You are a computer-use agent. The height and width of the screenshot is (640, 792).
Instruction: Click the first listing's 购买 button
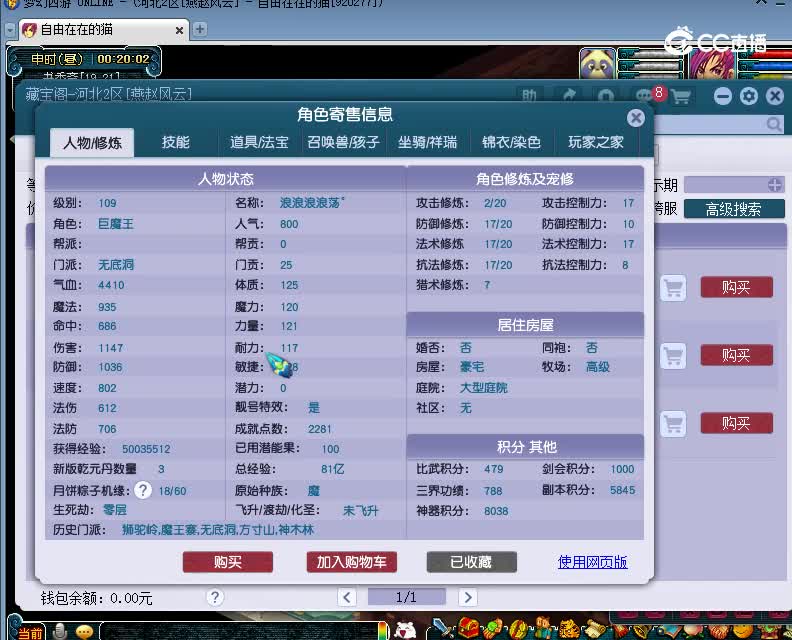[x=736, y=287]
